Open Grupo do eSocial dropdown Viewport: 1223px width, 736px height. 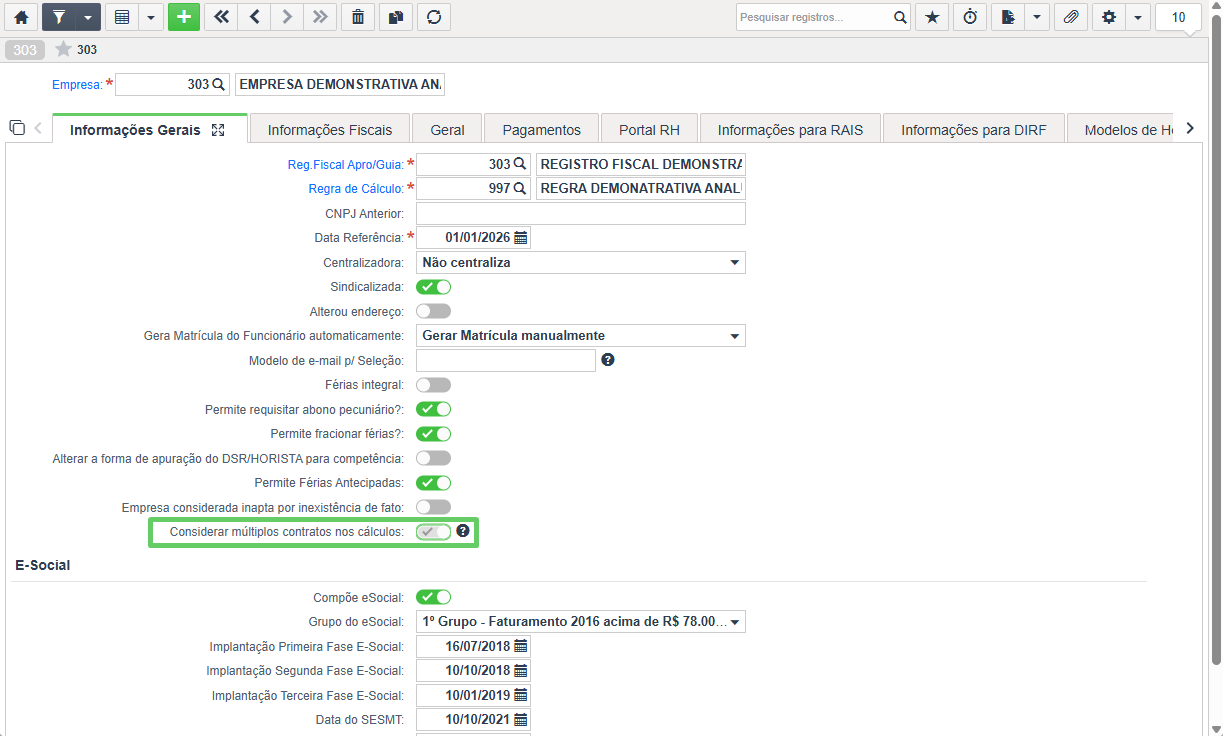(x=581, y=622)
